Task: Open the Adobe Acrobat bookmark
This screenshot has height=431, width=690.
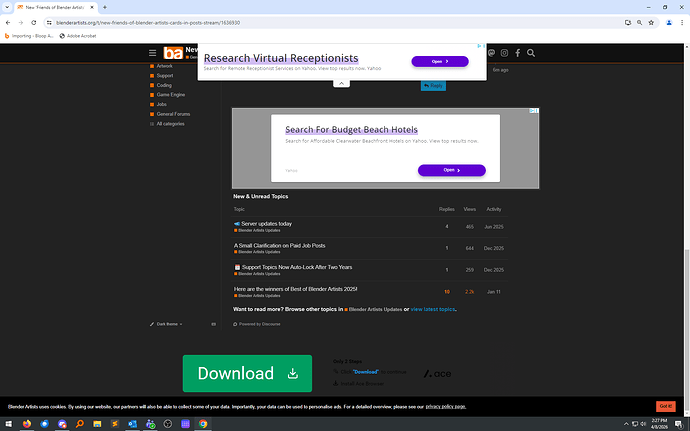Action: (x=78, y=36)
